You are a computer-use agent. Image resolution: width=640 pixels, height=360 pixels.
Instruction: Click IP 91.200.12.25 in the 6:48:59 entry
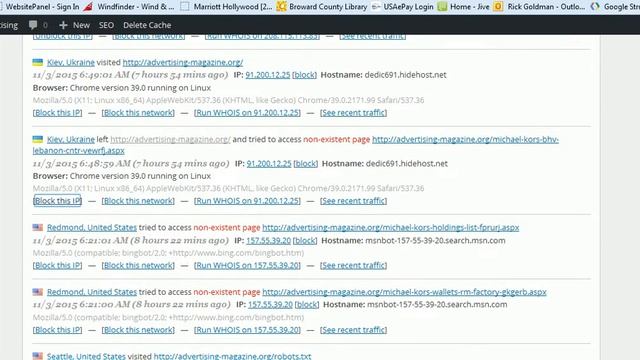coord(269,164)
